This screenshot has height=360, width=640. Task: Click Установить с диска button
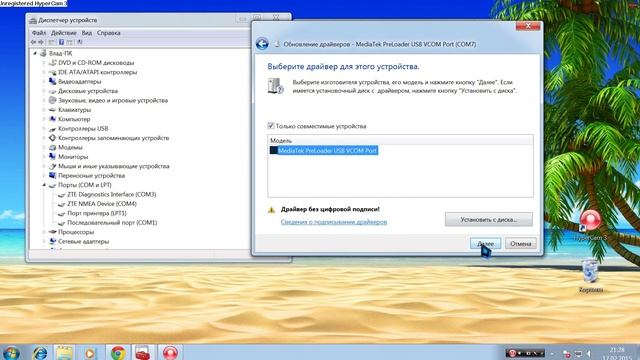click(x=489, y=219)
